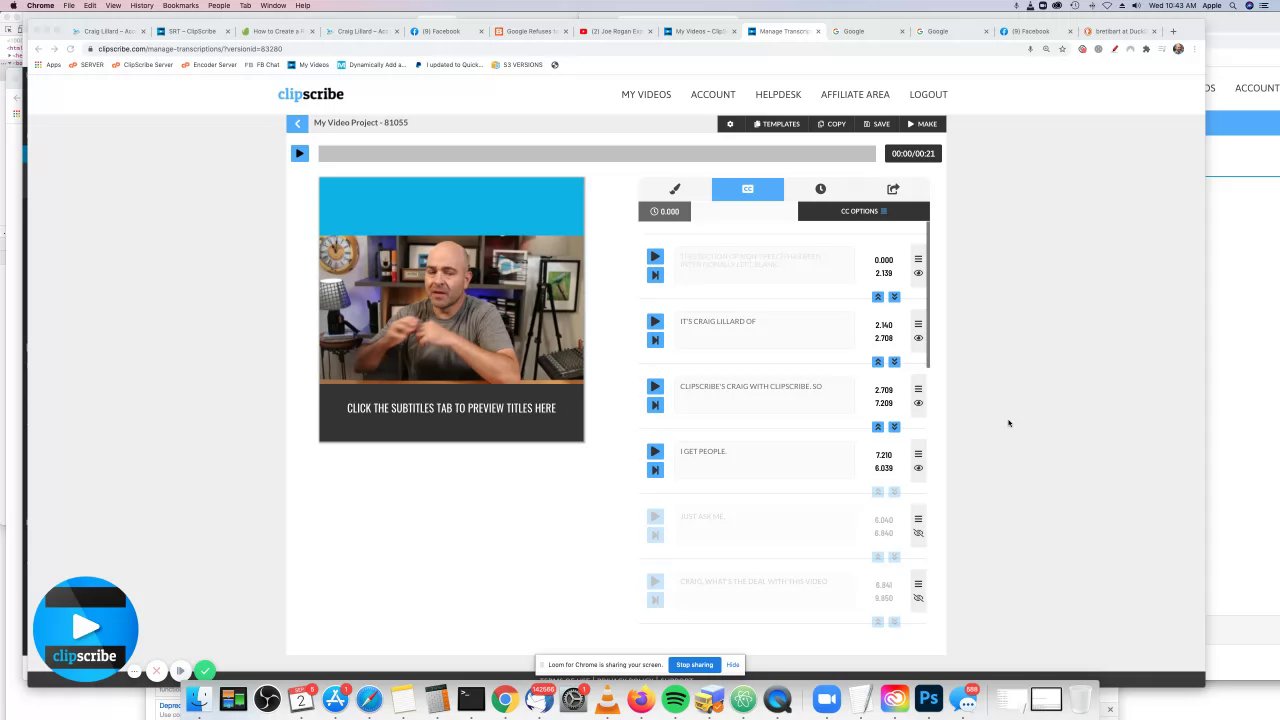Image resolution: width=1280 pixels, height=720 pixels.
Task: Skip to end of "It's Craig Lillard of" segment
Action: 655,340
